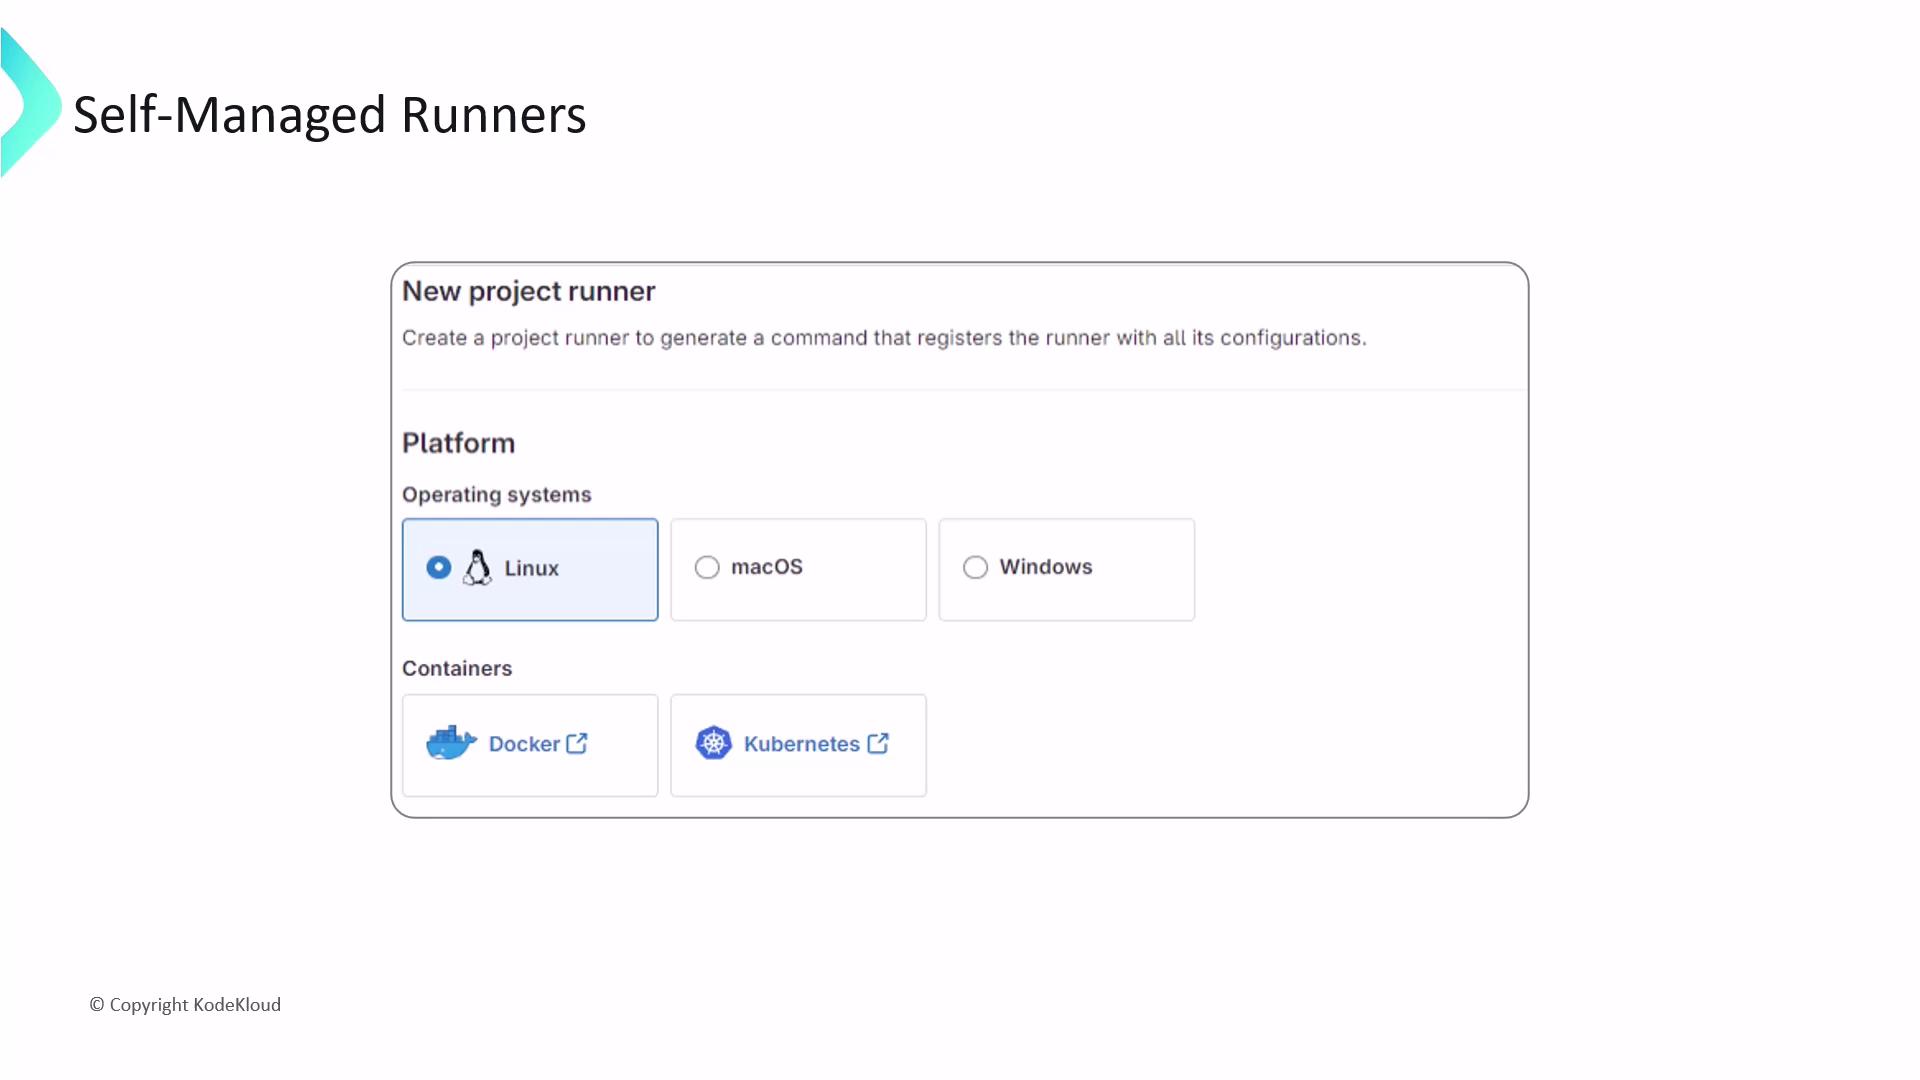Click the New project runner heading
This screenshot has height=1080, width=1920.
coord(528,291)
